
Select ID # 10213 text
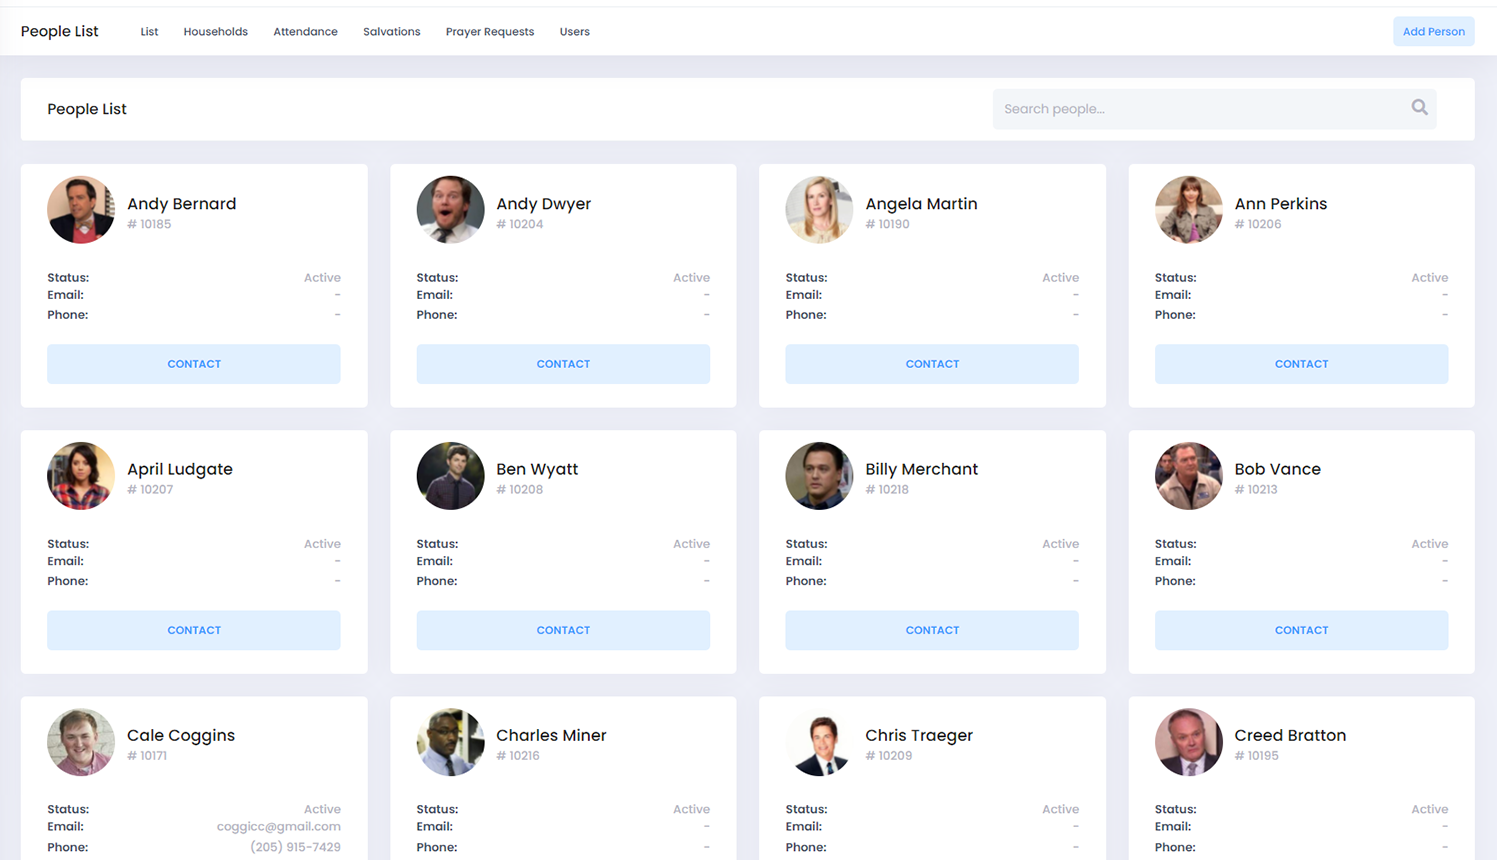click(1256, 490)
